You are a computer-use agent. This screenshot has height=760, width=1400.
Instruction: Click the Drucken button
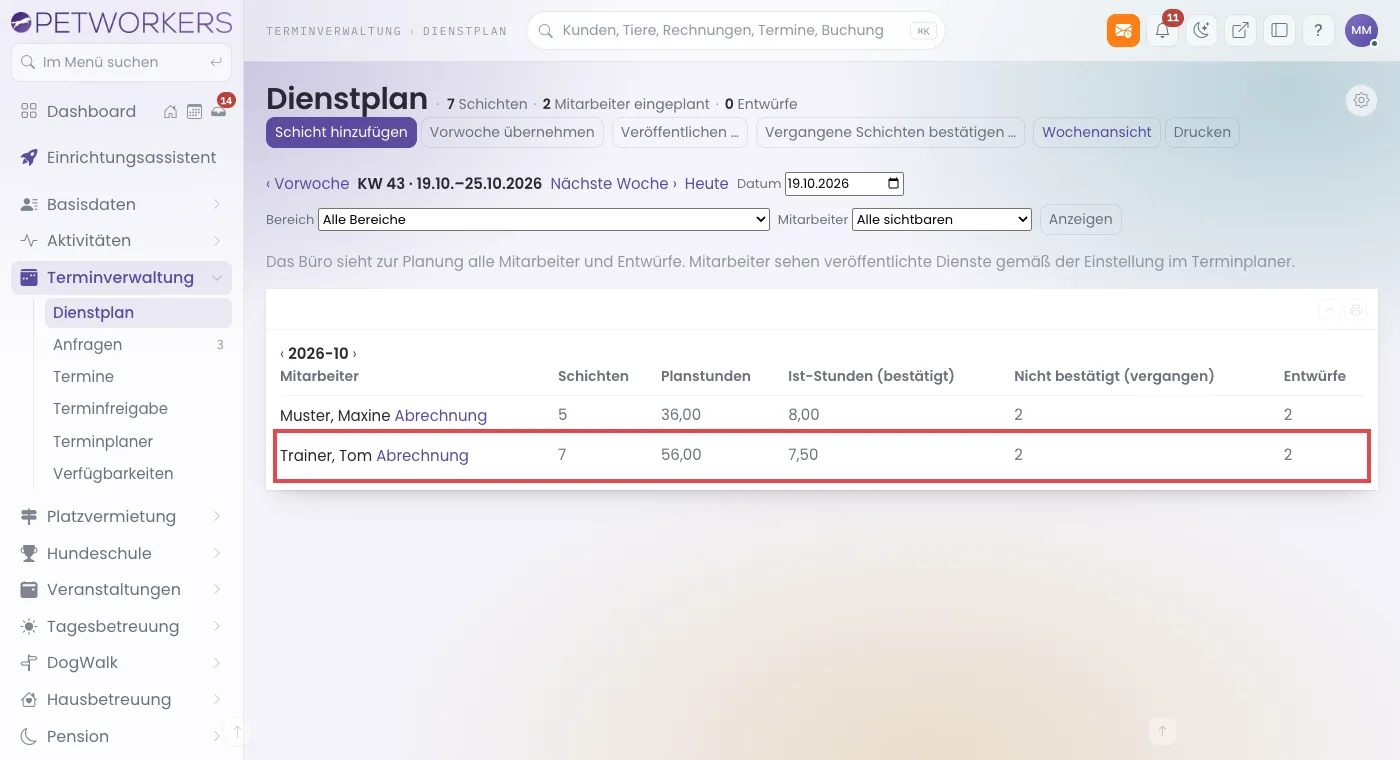[x=1202, y=132]
